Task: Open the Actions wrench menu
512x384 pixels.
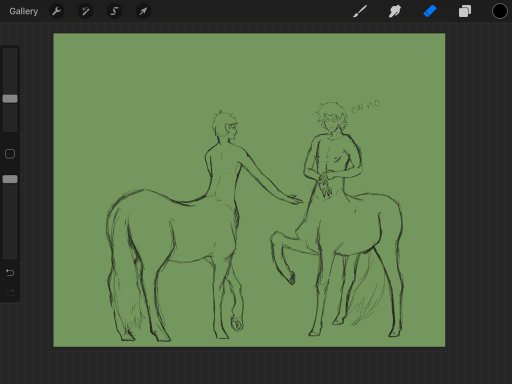Action: point(56,11)
